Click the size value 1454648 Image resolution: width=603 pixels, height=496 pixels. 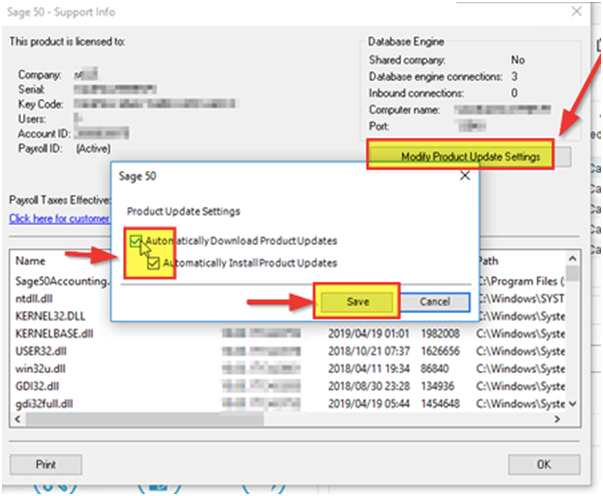coord(440,404)
